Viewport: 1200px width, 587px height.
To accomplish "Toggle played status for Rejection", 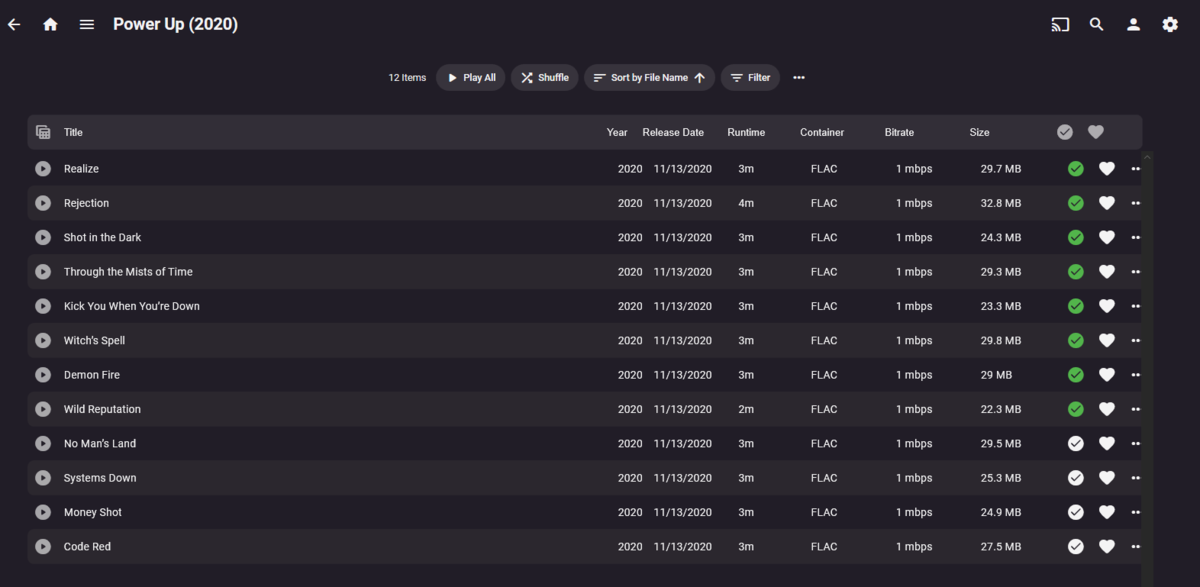I will click(x=1076, y=203).
